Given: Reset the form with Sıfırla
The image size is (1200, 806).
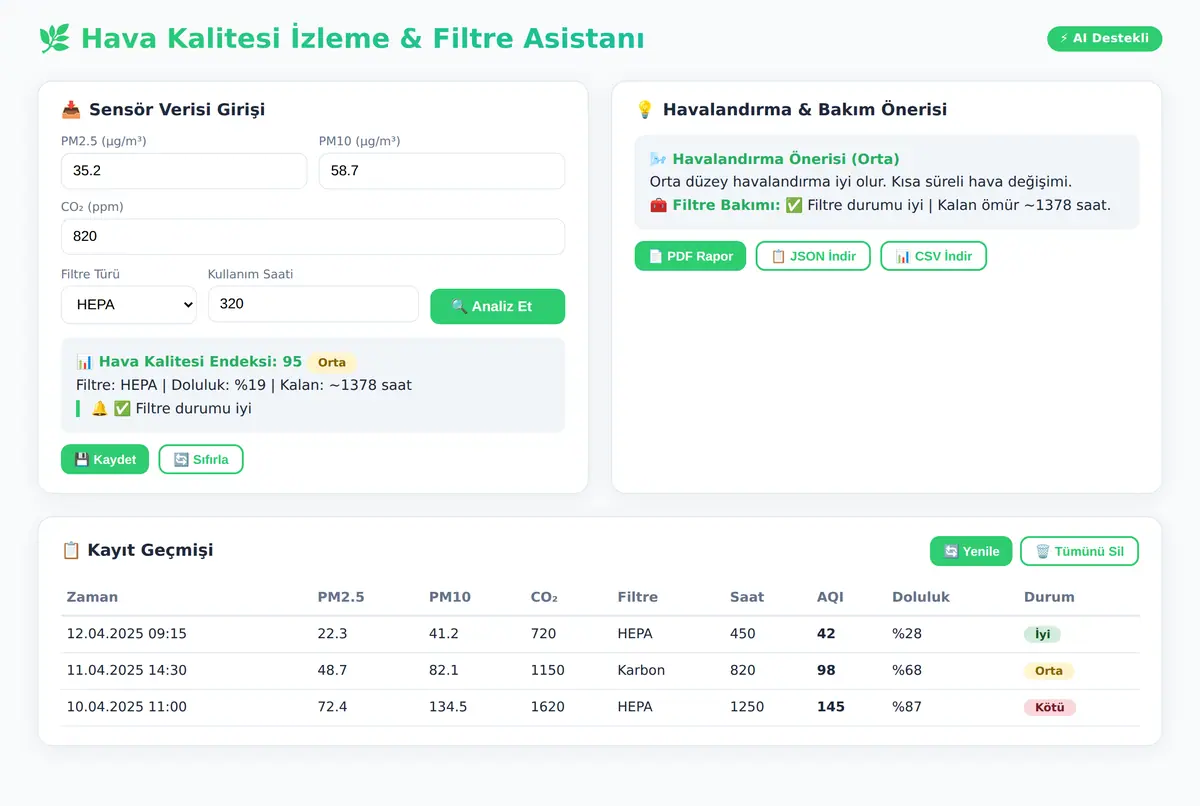Looking at the screenshot, I should coord(201,459).
